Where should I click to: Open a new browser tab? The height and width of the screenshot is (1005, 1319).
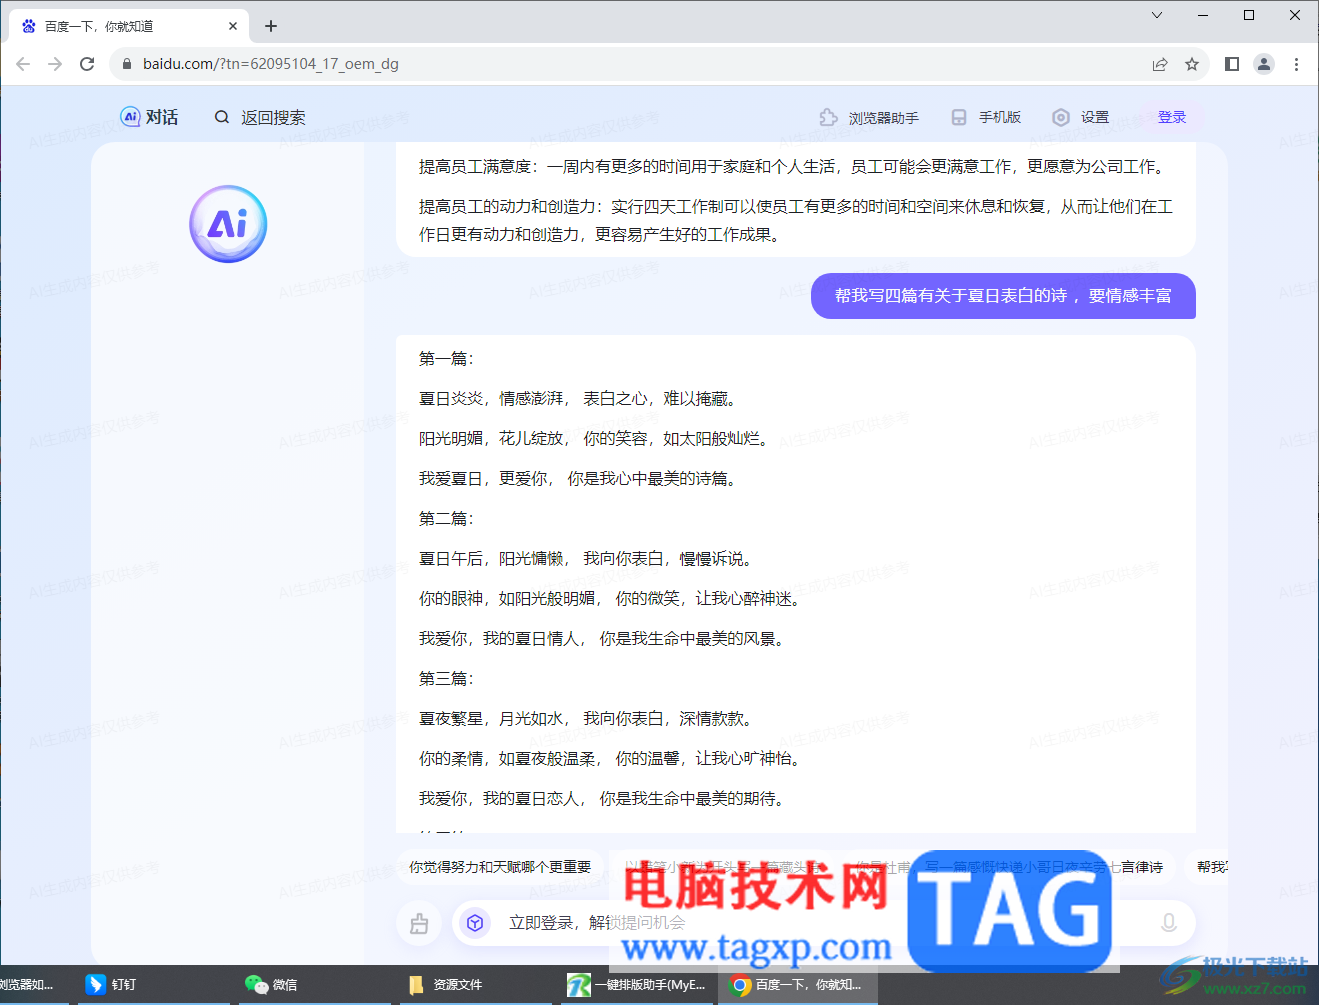(271, 26)
